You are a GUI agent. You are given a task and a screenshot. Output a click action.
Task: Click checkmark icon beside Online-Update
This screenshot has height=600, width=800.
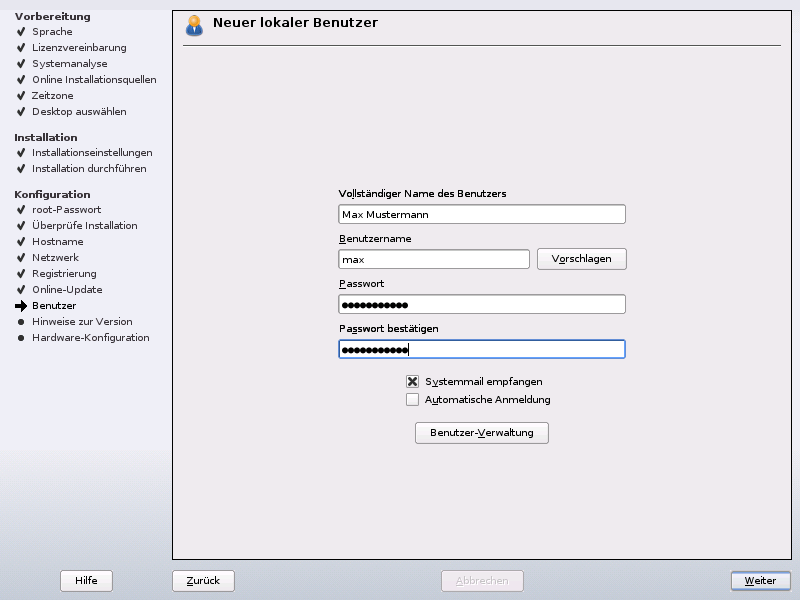(21, 290)
